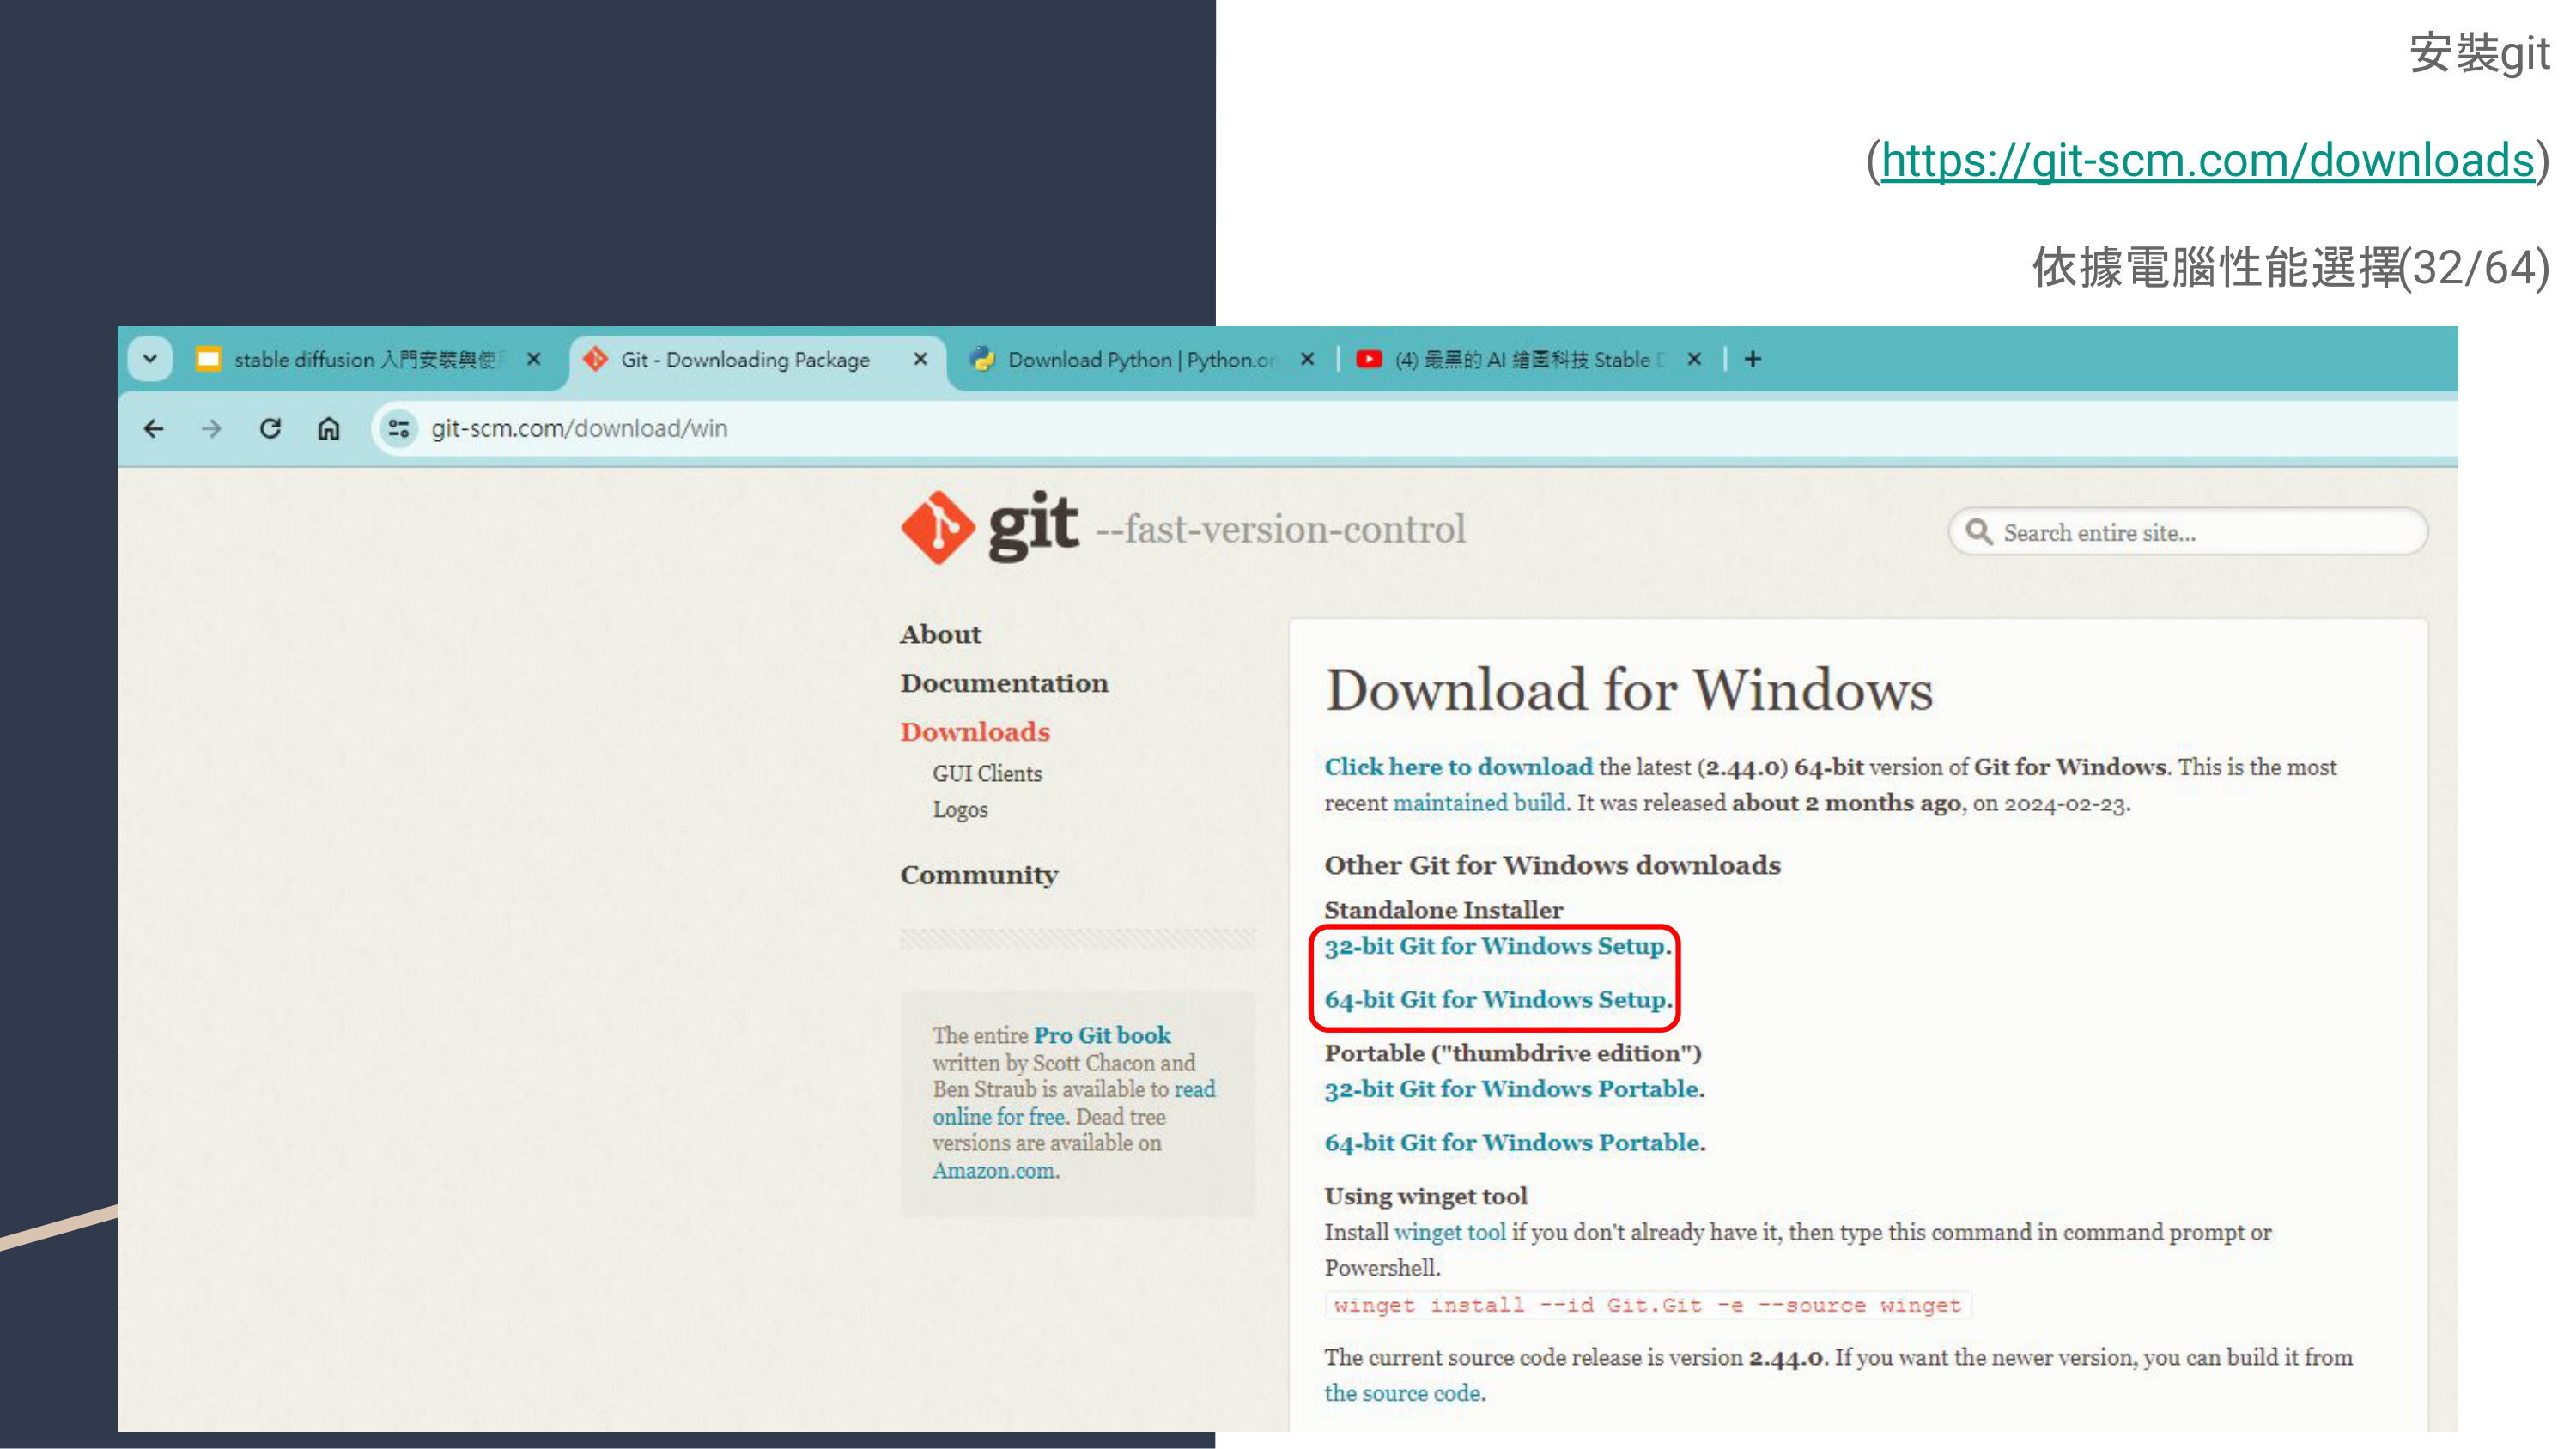Open the About section in sidebar

tap(940, 634)
